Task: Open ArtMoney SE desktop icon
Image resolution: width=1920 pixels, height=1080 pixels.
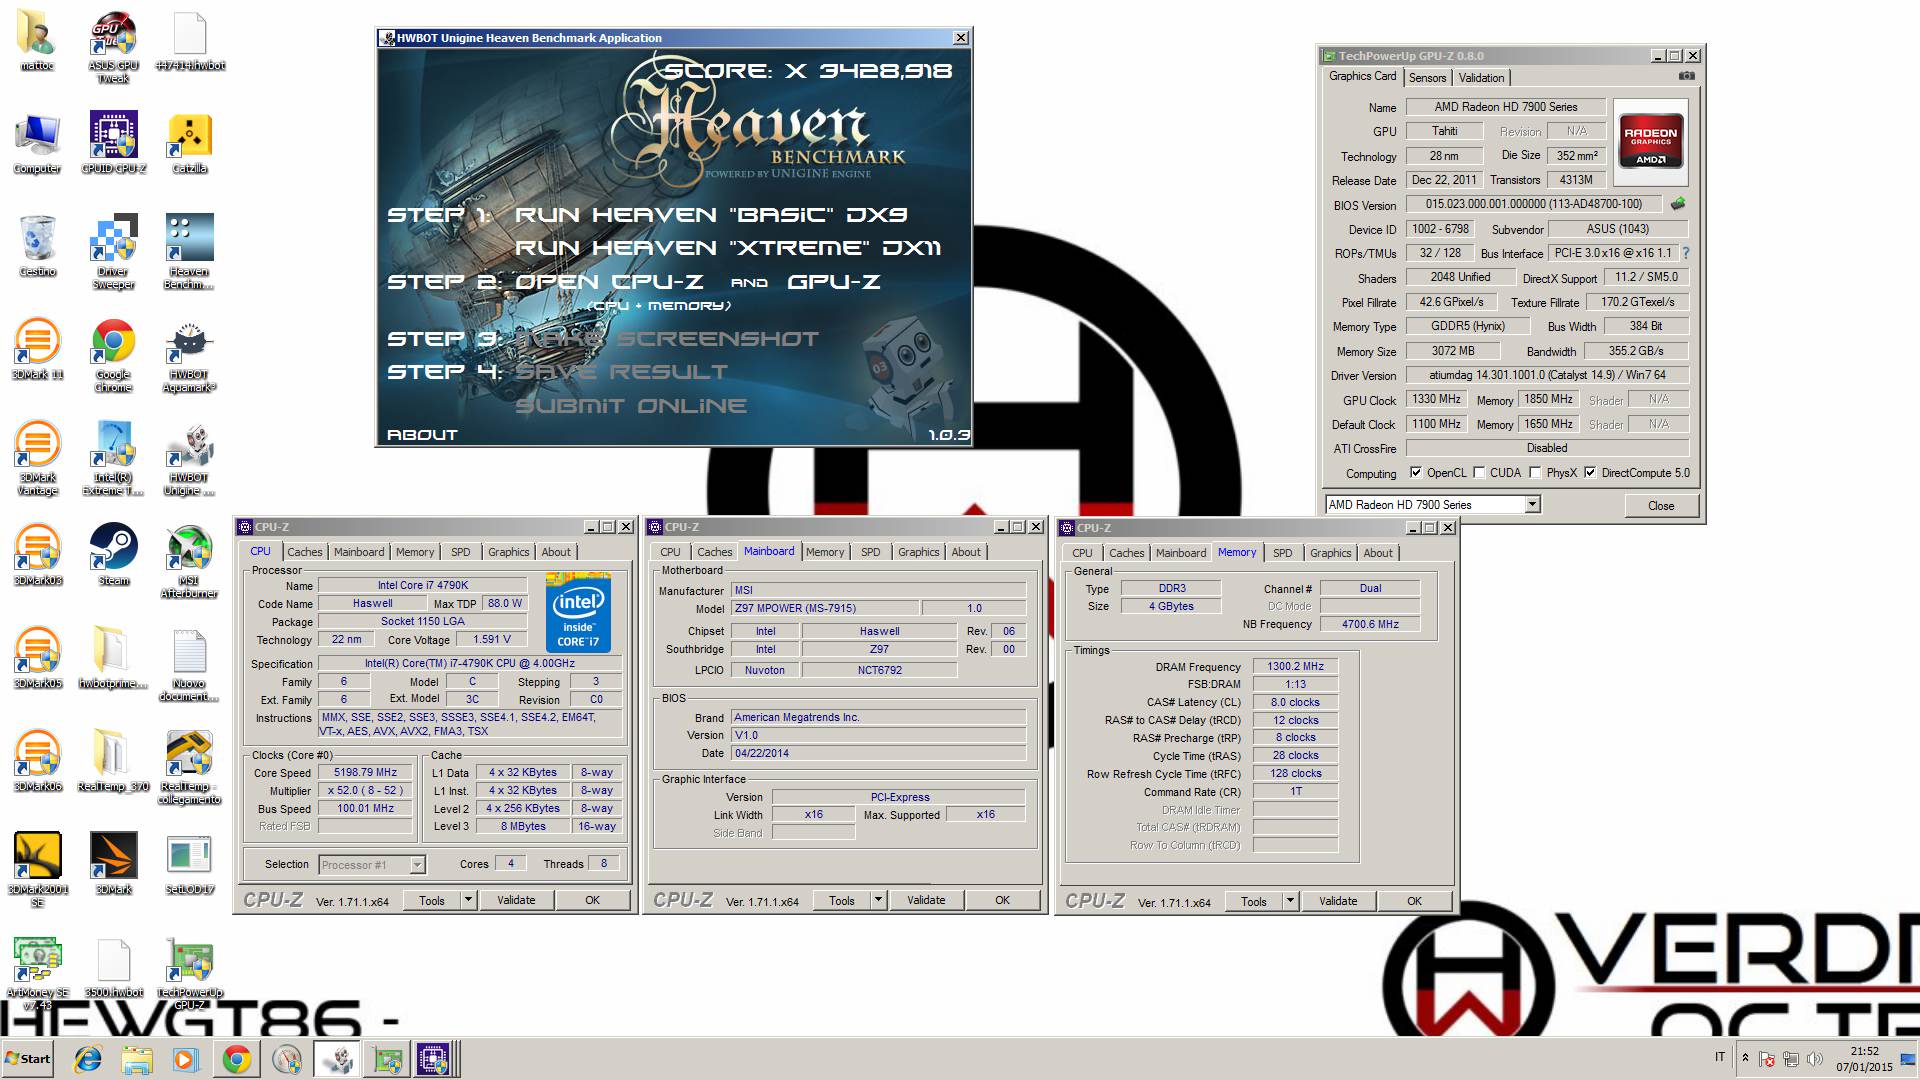Action: tap(37, 973)
